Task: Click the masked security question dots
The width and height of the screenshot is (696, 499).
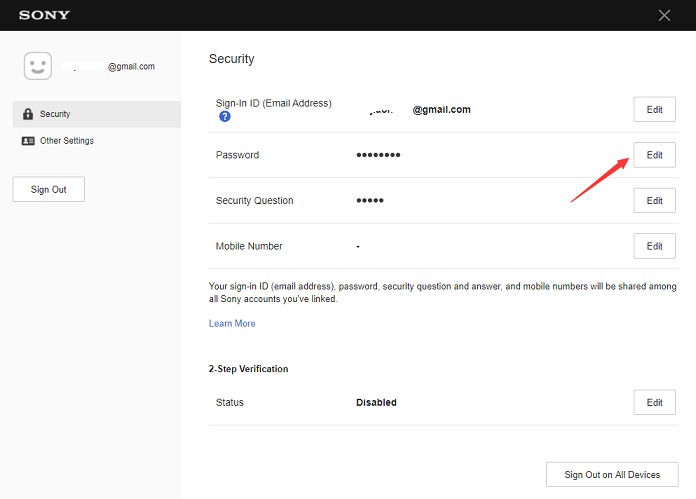Action: (x=370, y=201)
